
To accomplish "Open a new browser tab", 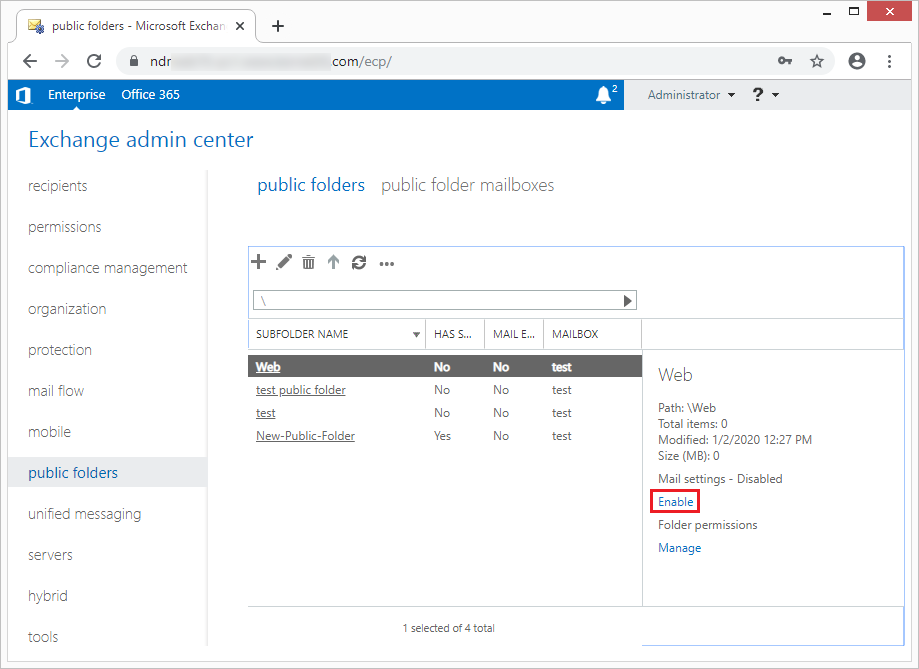I will coord(278,26).
